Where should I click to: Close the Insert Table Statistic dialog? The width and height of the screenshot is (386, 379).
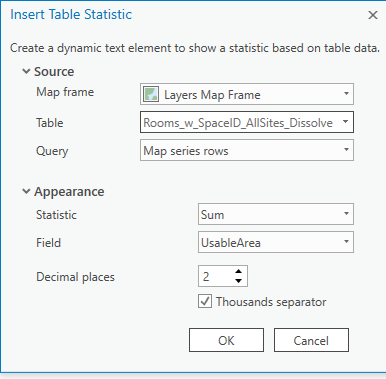click(373, 15)
